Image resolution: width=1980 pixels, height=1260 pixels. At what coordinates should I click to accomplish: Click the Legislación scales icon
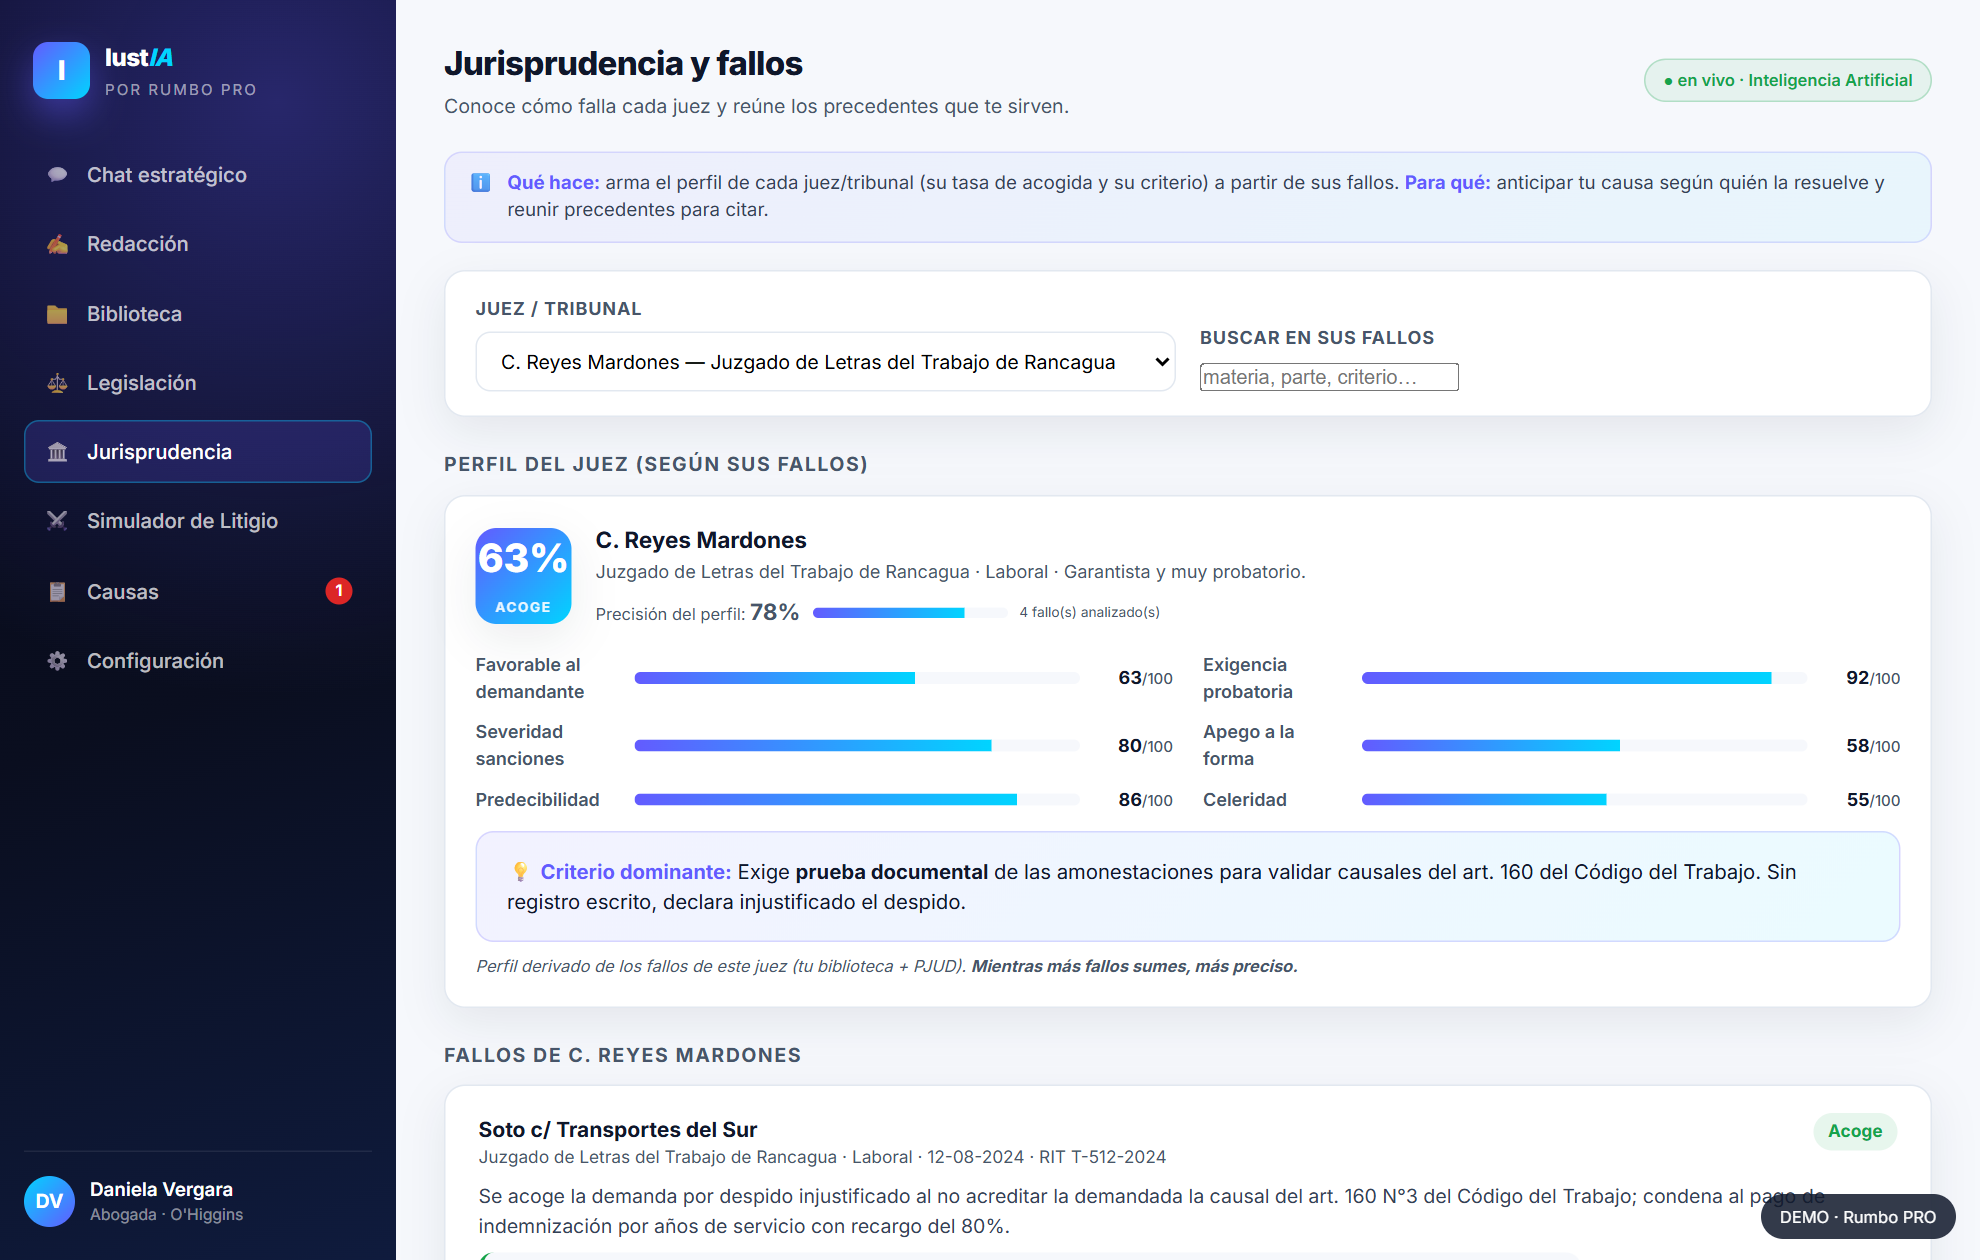click(x=57, y=383)
